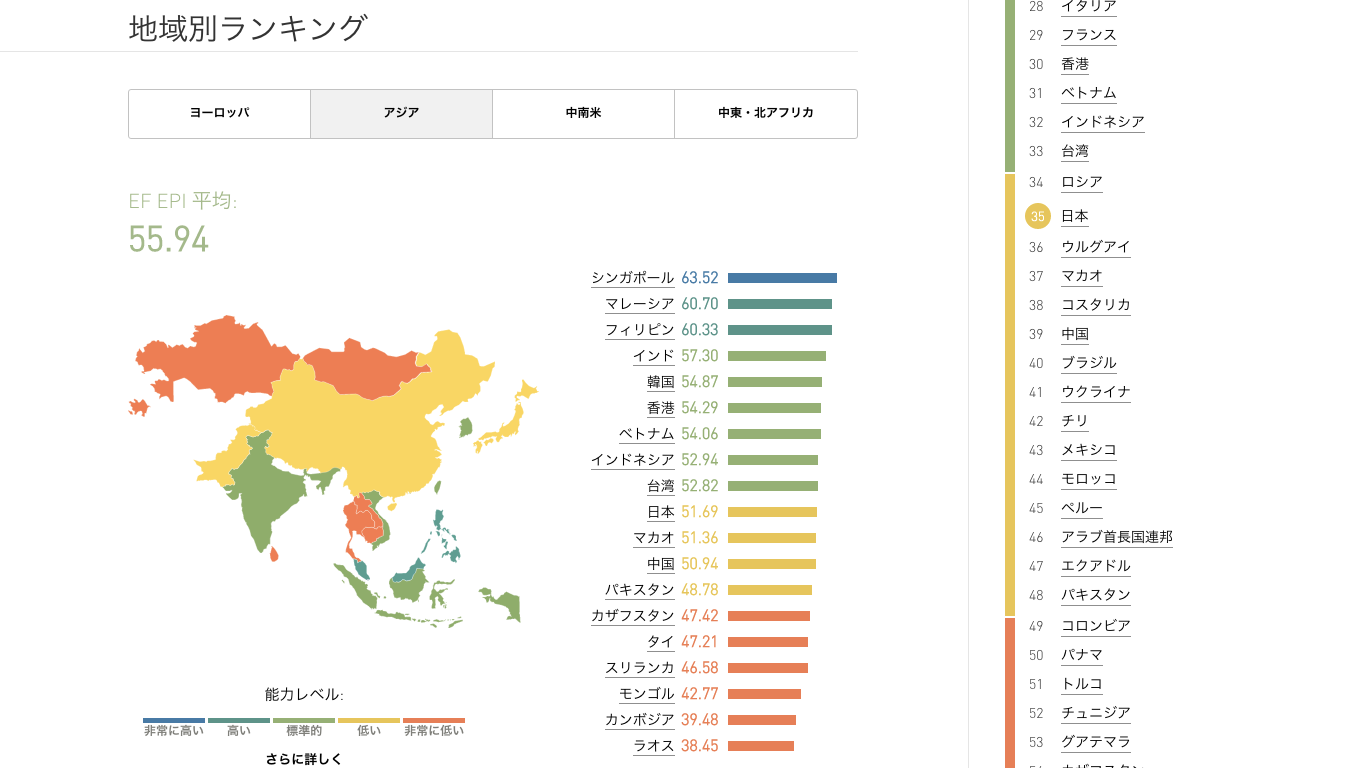Click the スリランカ country link
Image resolution: width=1366 pixels, height=768 pixels.
pos(640,668)
